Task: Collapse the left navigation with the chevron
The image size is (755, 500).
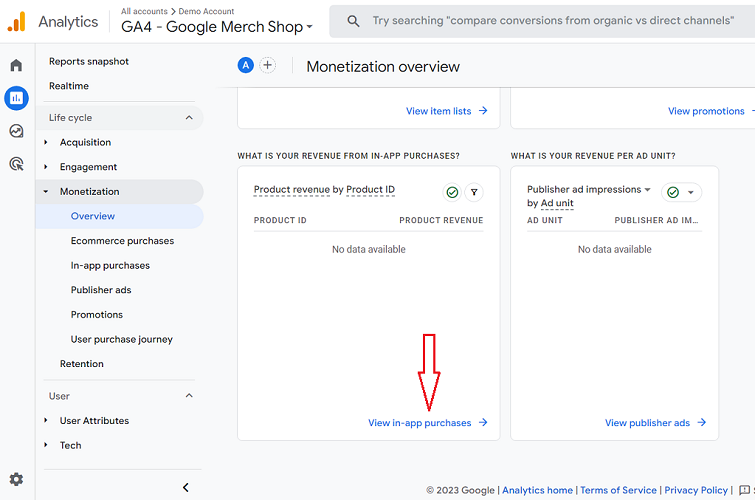Action: [186, 487]
